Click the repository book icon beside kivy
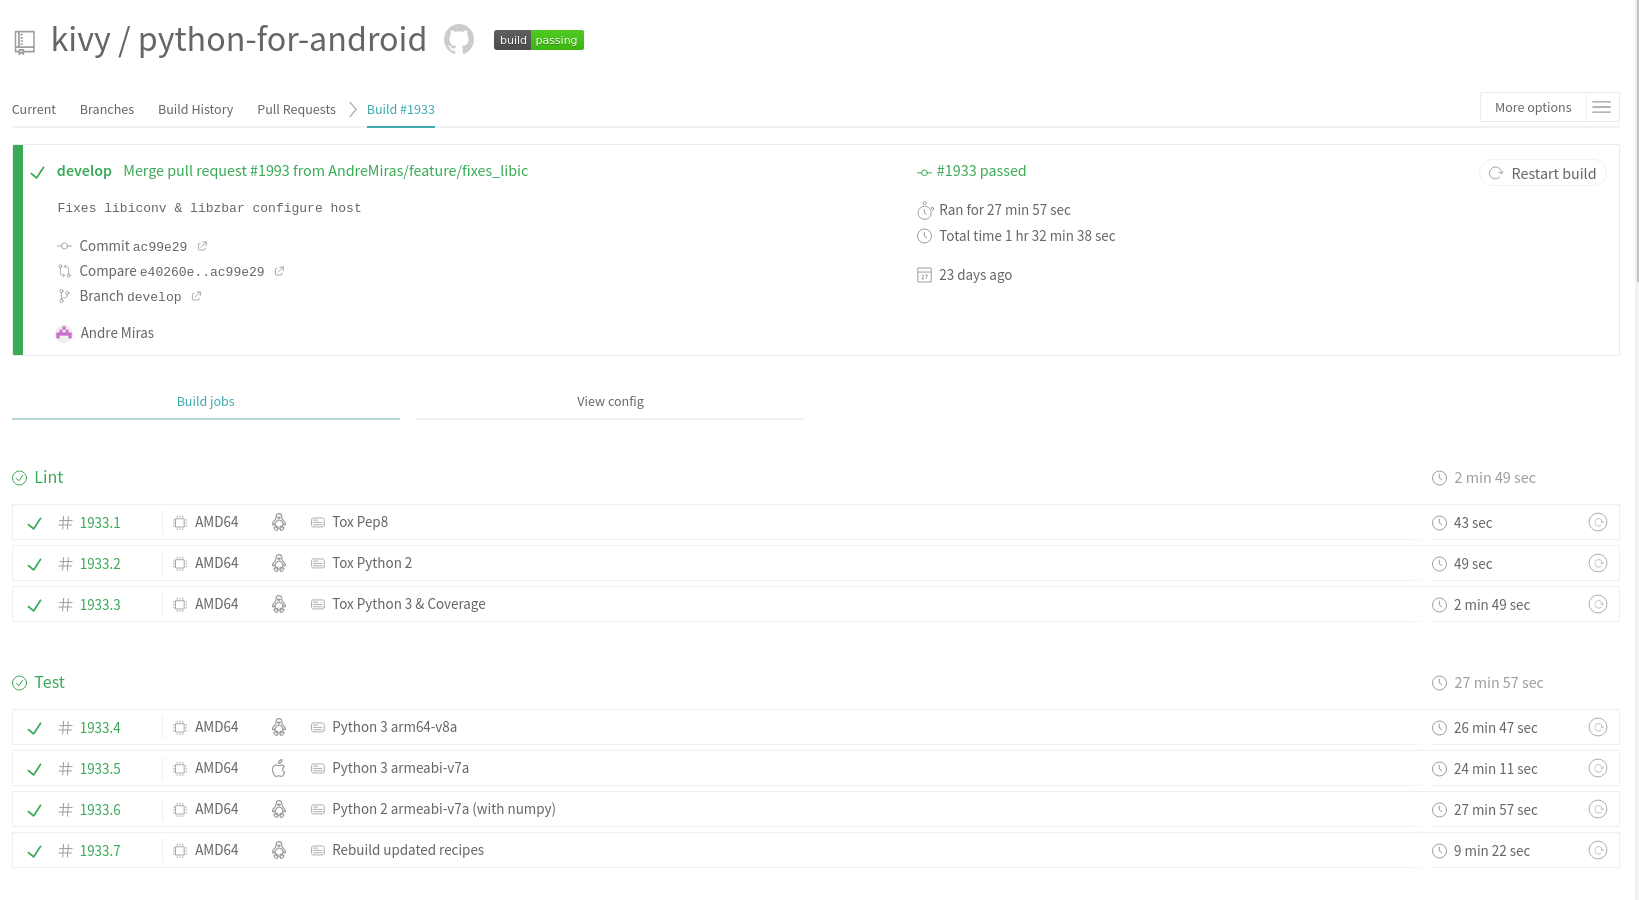This screenshot has height=900, width=1639. pyautogui.click(x=25, y=42)
